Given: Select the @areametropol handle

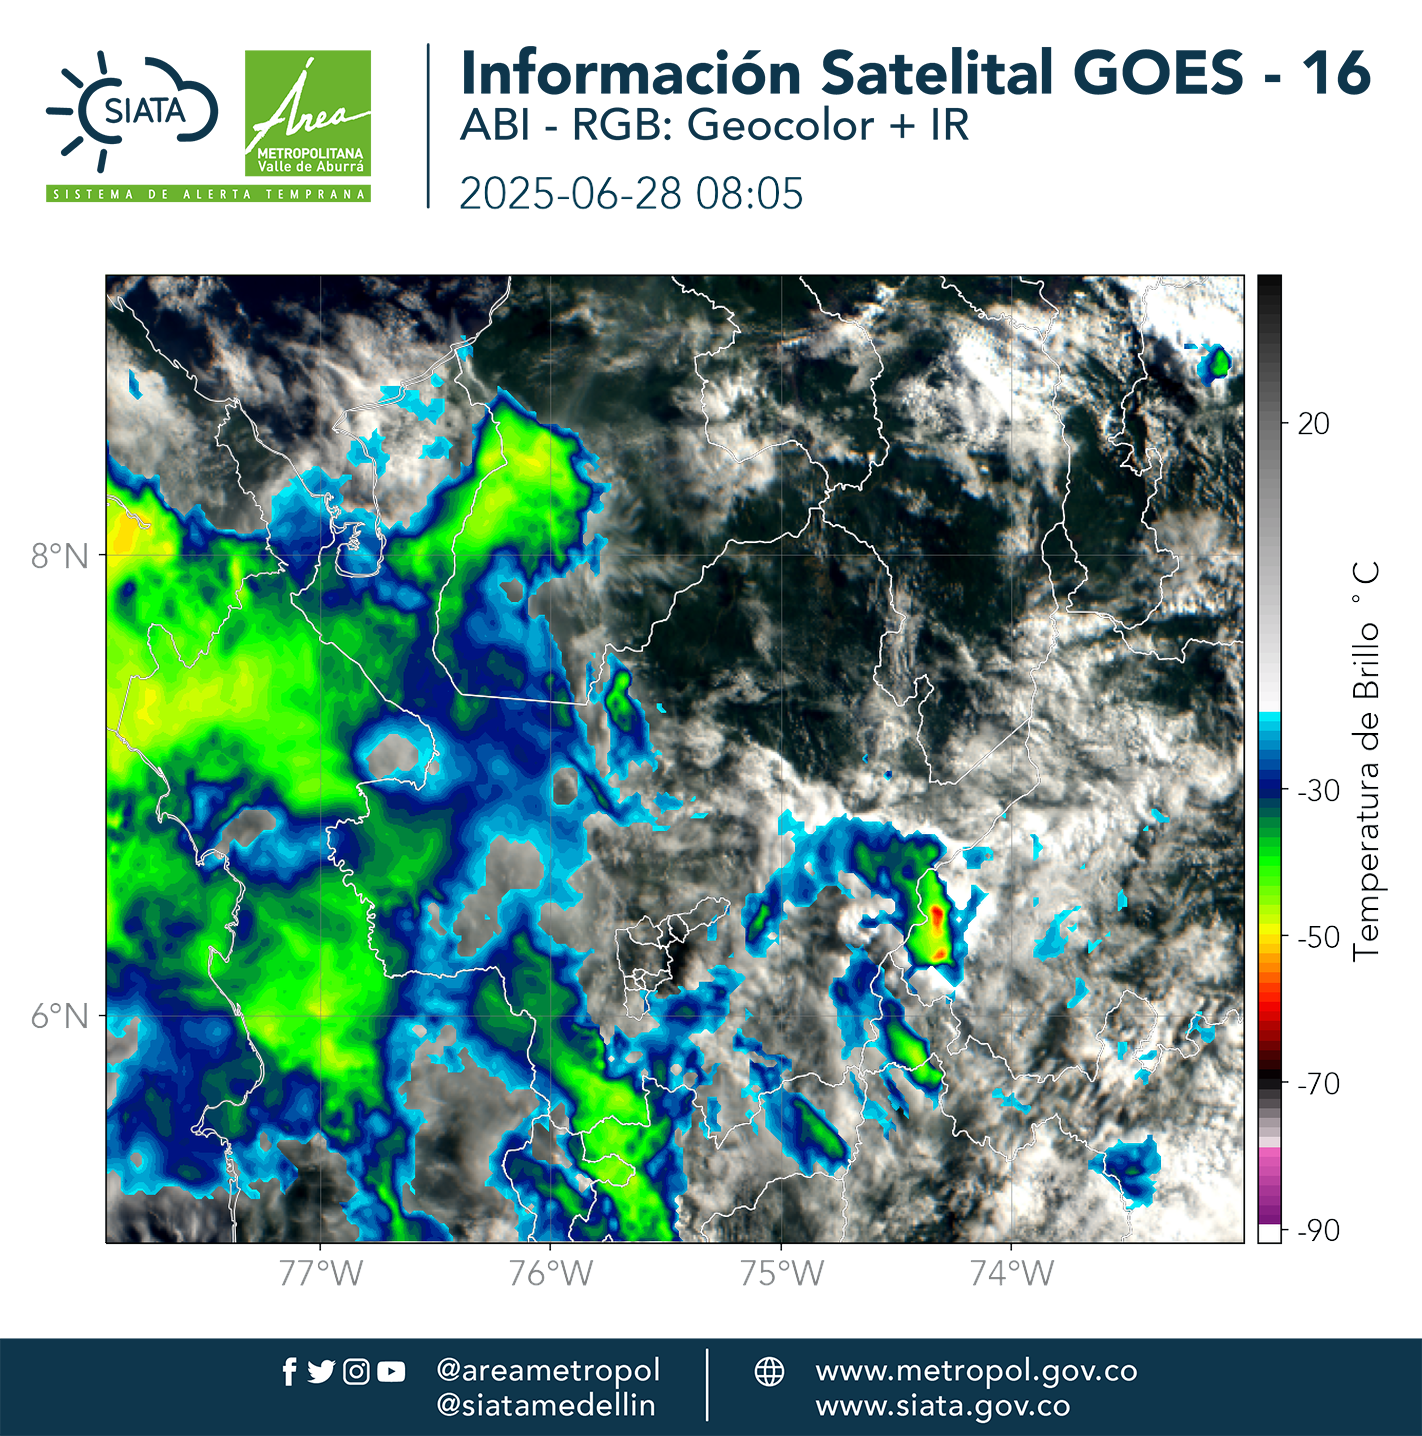Looking at the screenshot, I should (x=548, y=1369).
